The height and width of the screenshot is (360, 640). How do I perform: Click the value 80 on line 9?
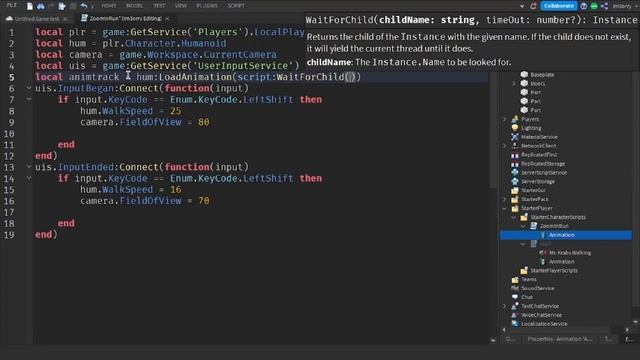204,122
